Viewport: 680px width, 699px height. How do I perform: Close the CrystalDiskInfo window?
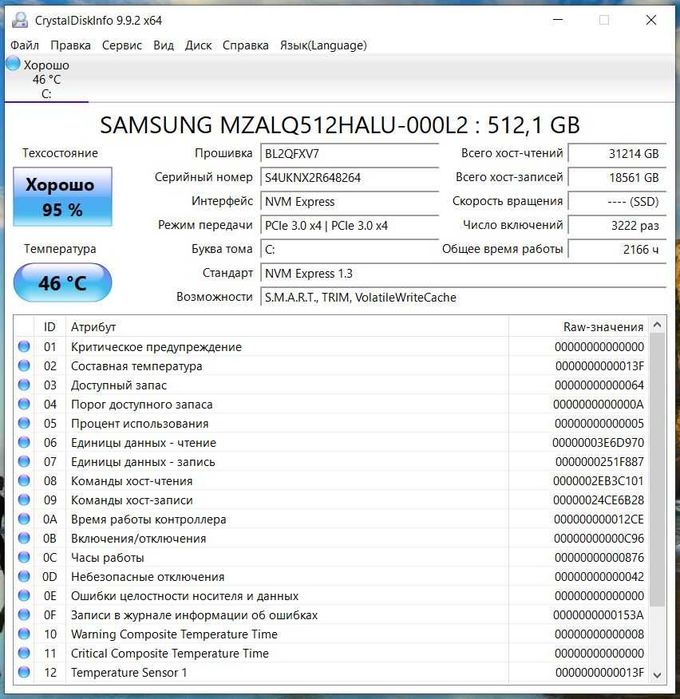click(651, 20)
